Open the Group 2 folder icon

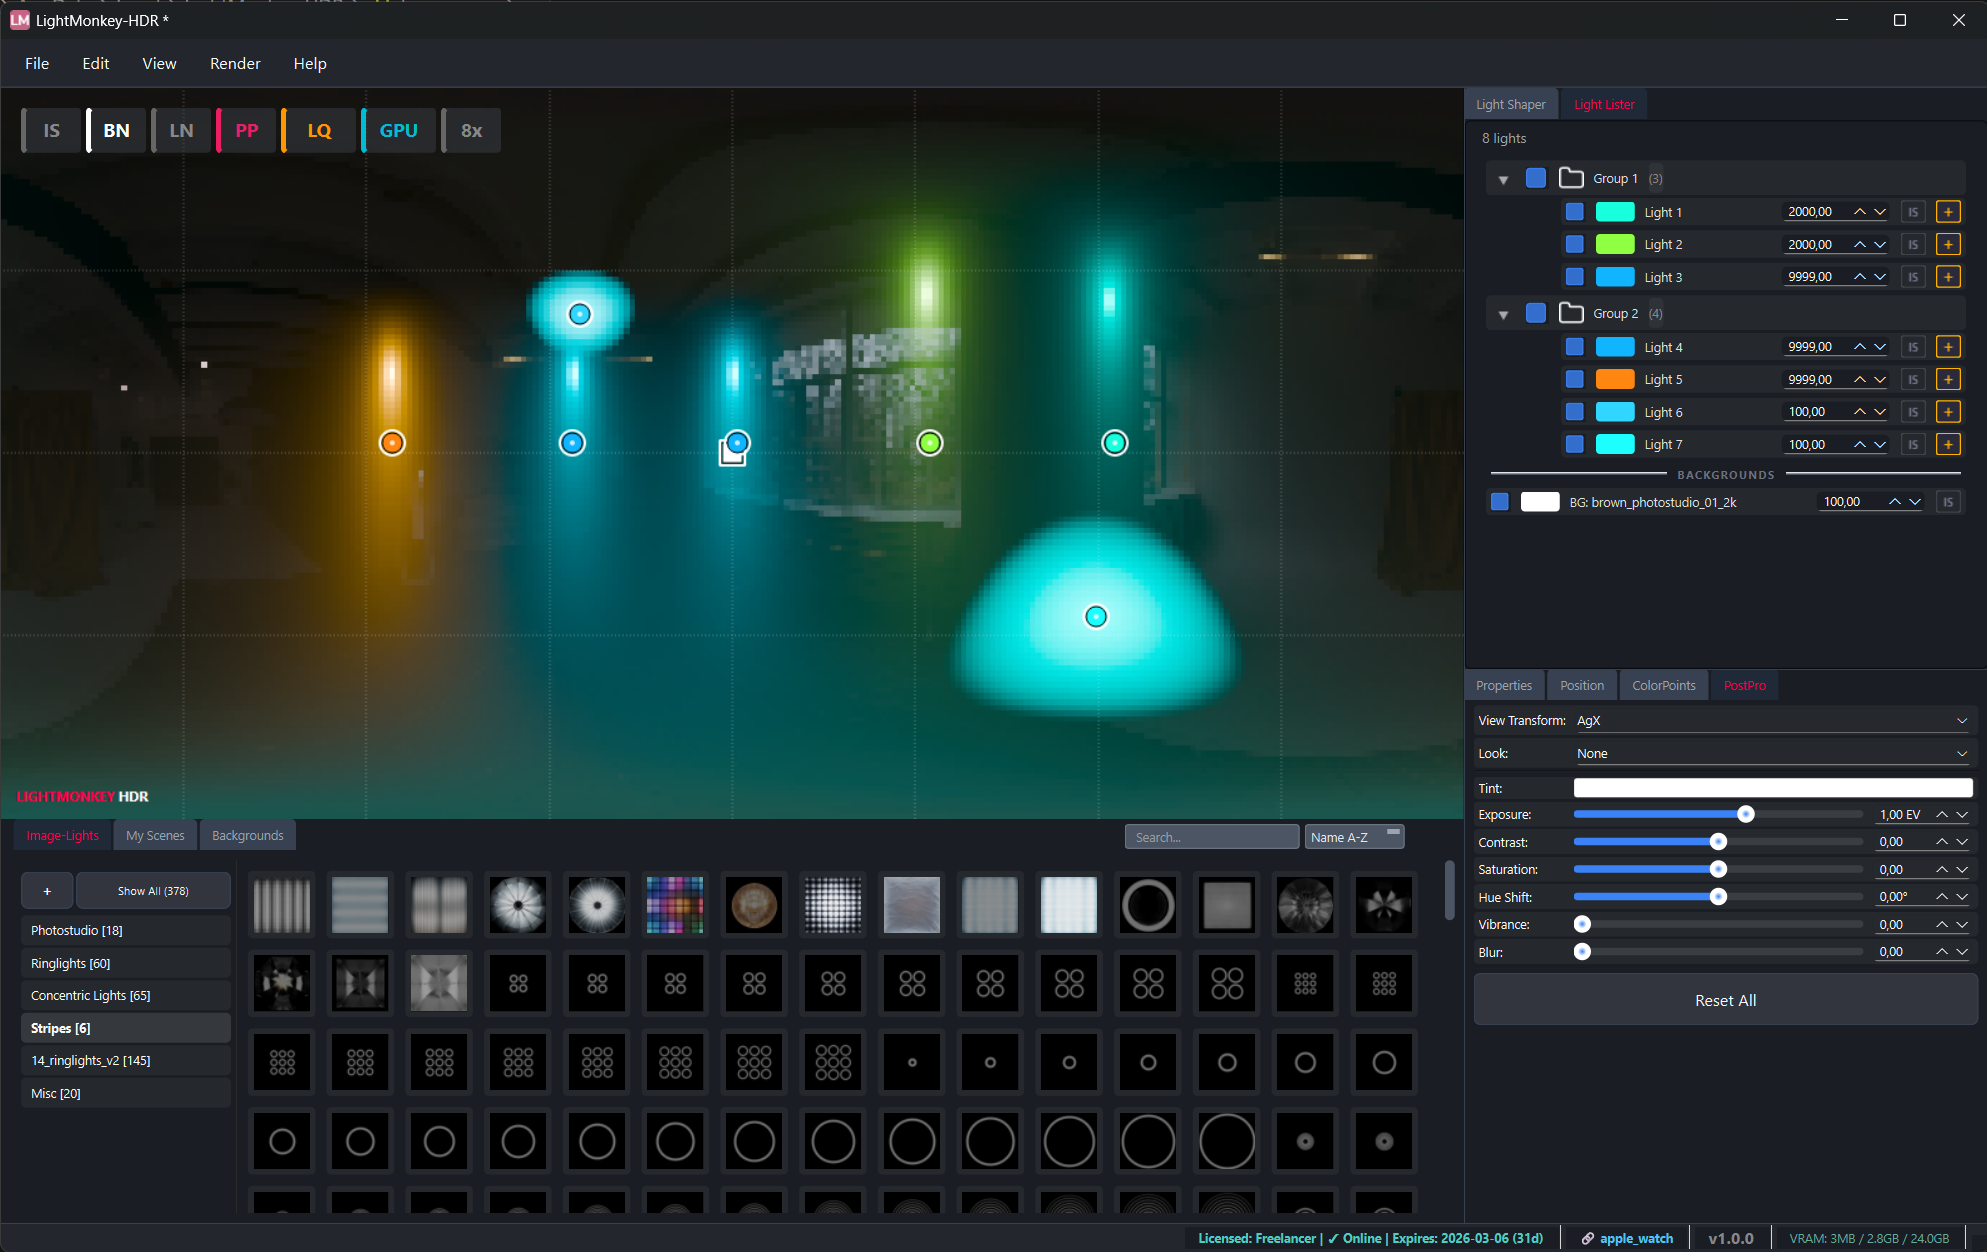click(x=1570, y=313)
